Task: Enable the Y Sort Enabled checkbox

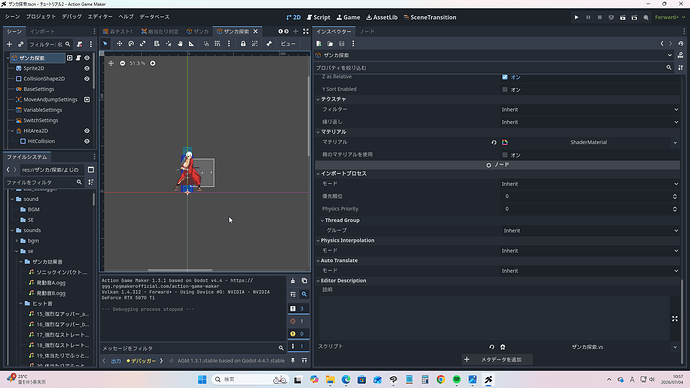Action: (505, 89)
